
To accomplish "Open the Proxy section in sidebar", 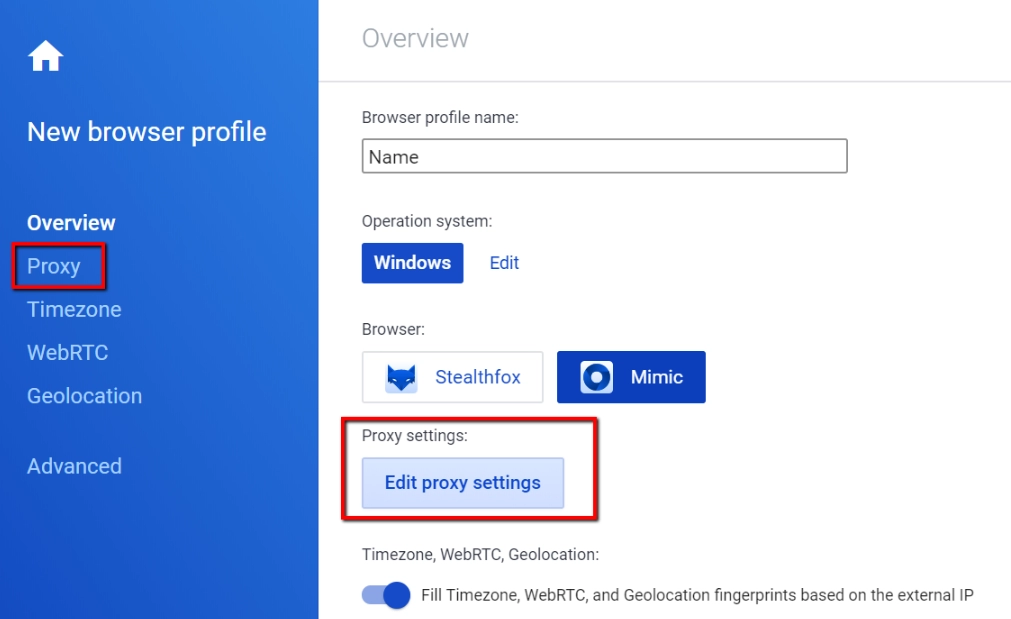I will [x=54, y=266].
